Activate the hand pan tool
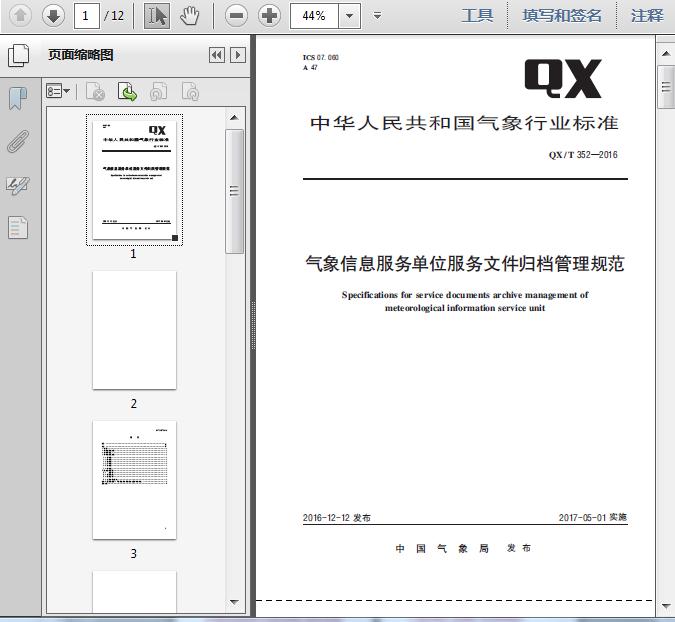 click(x=189, y=16)
